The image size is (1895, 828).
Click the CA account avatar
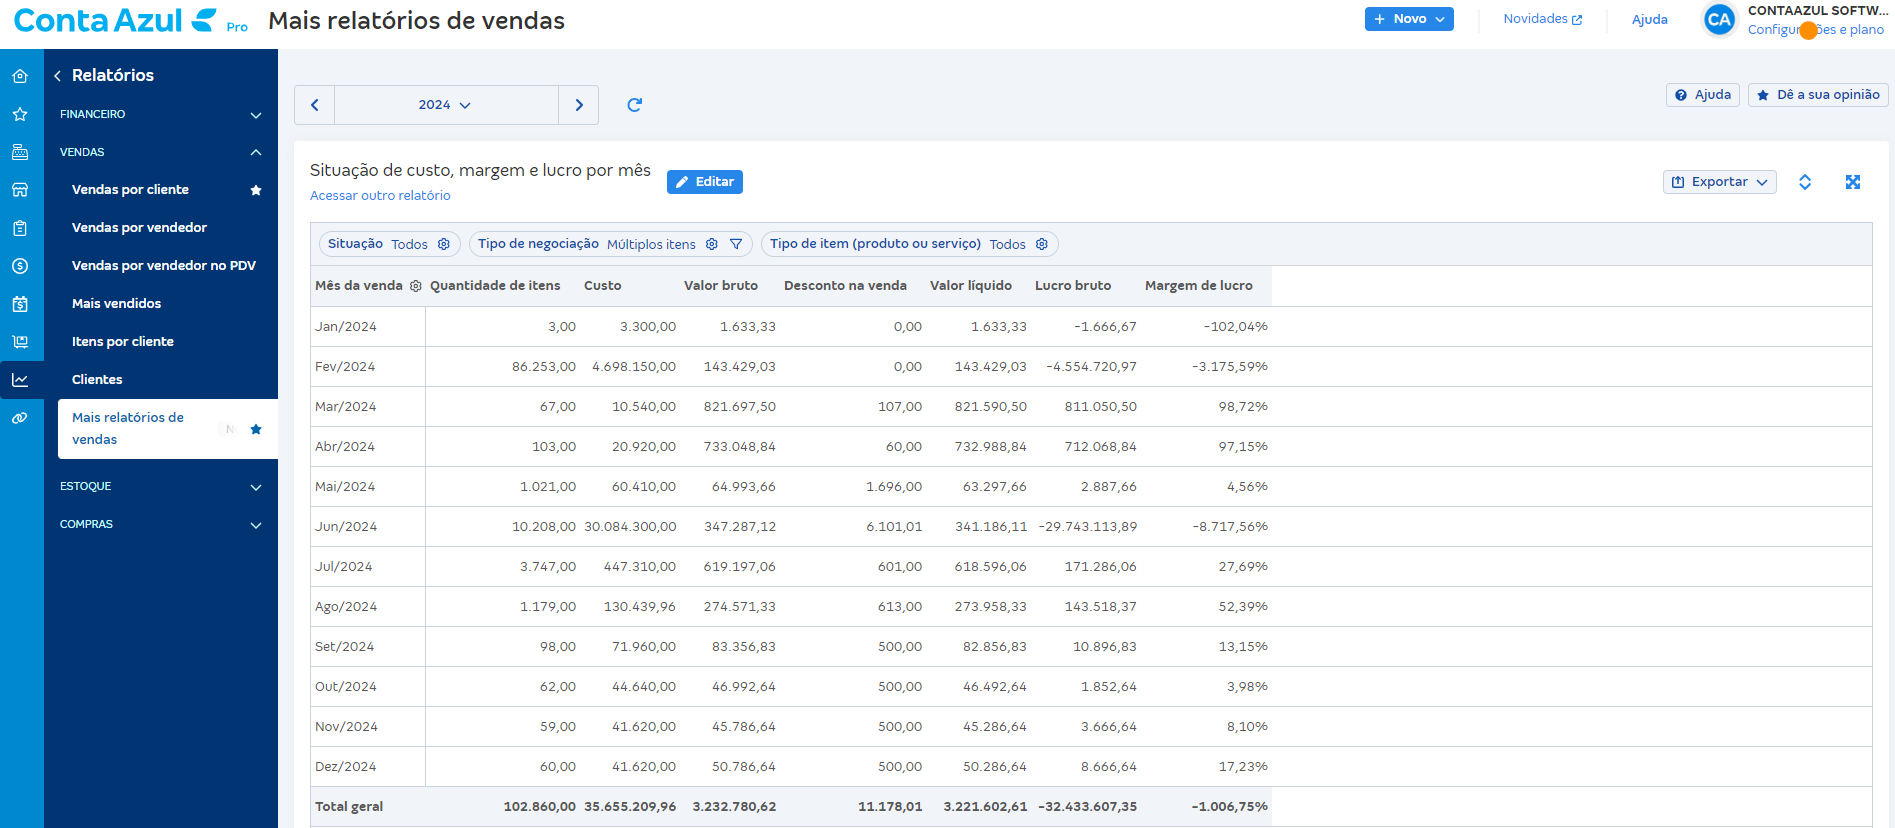pos(1719,19)
